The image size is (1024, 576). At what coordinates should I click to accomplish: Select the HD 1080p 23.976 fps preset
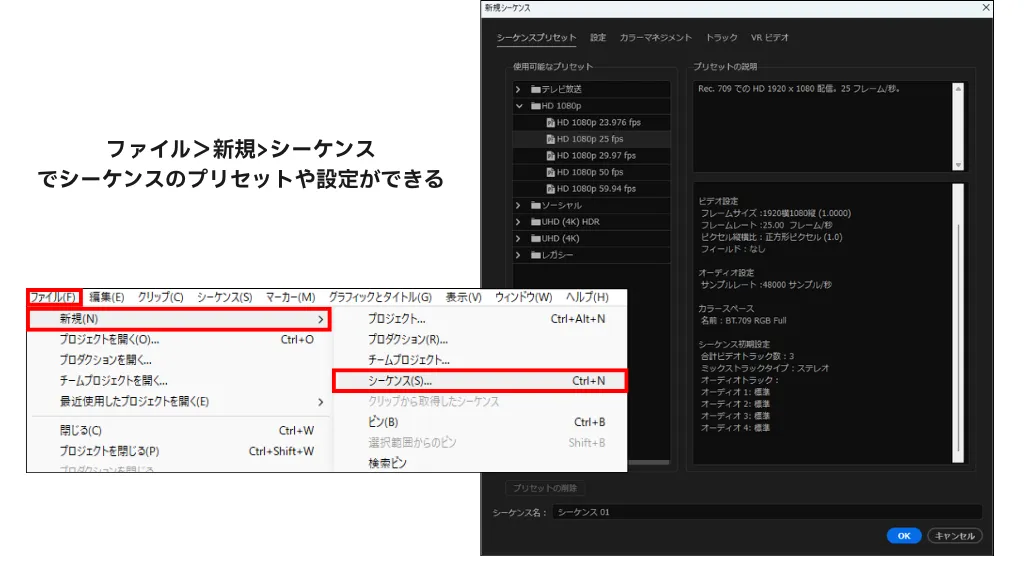(592, 123)
